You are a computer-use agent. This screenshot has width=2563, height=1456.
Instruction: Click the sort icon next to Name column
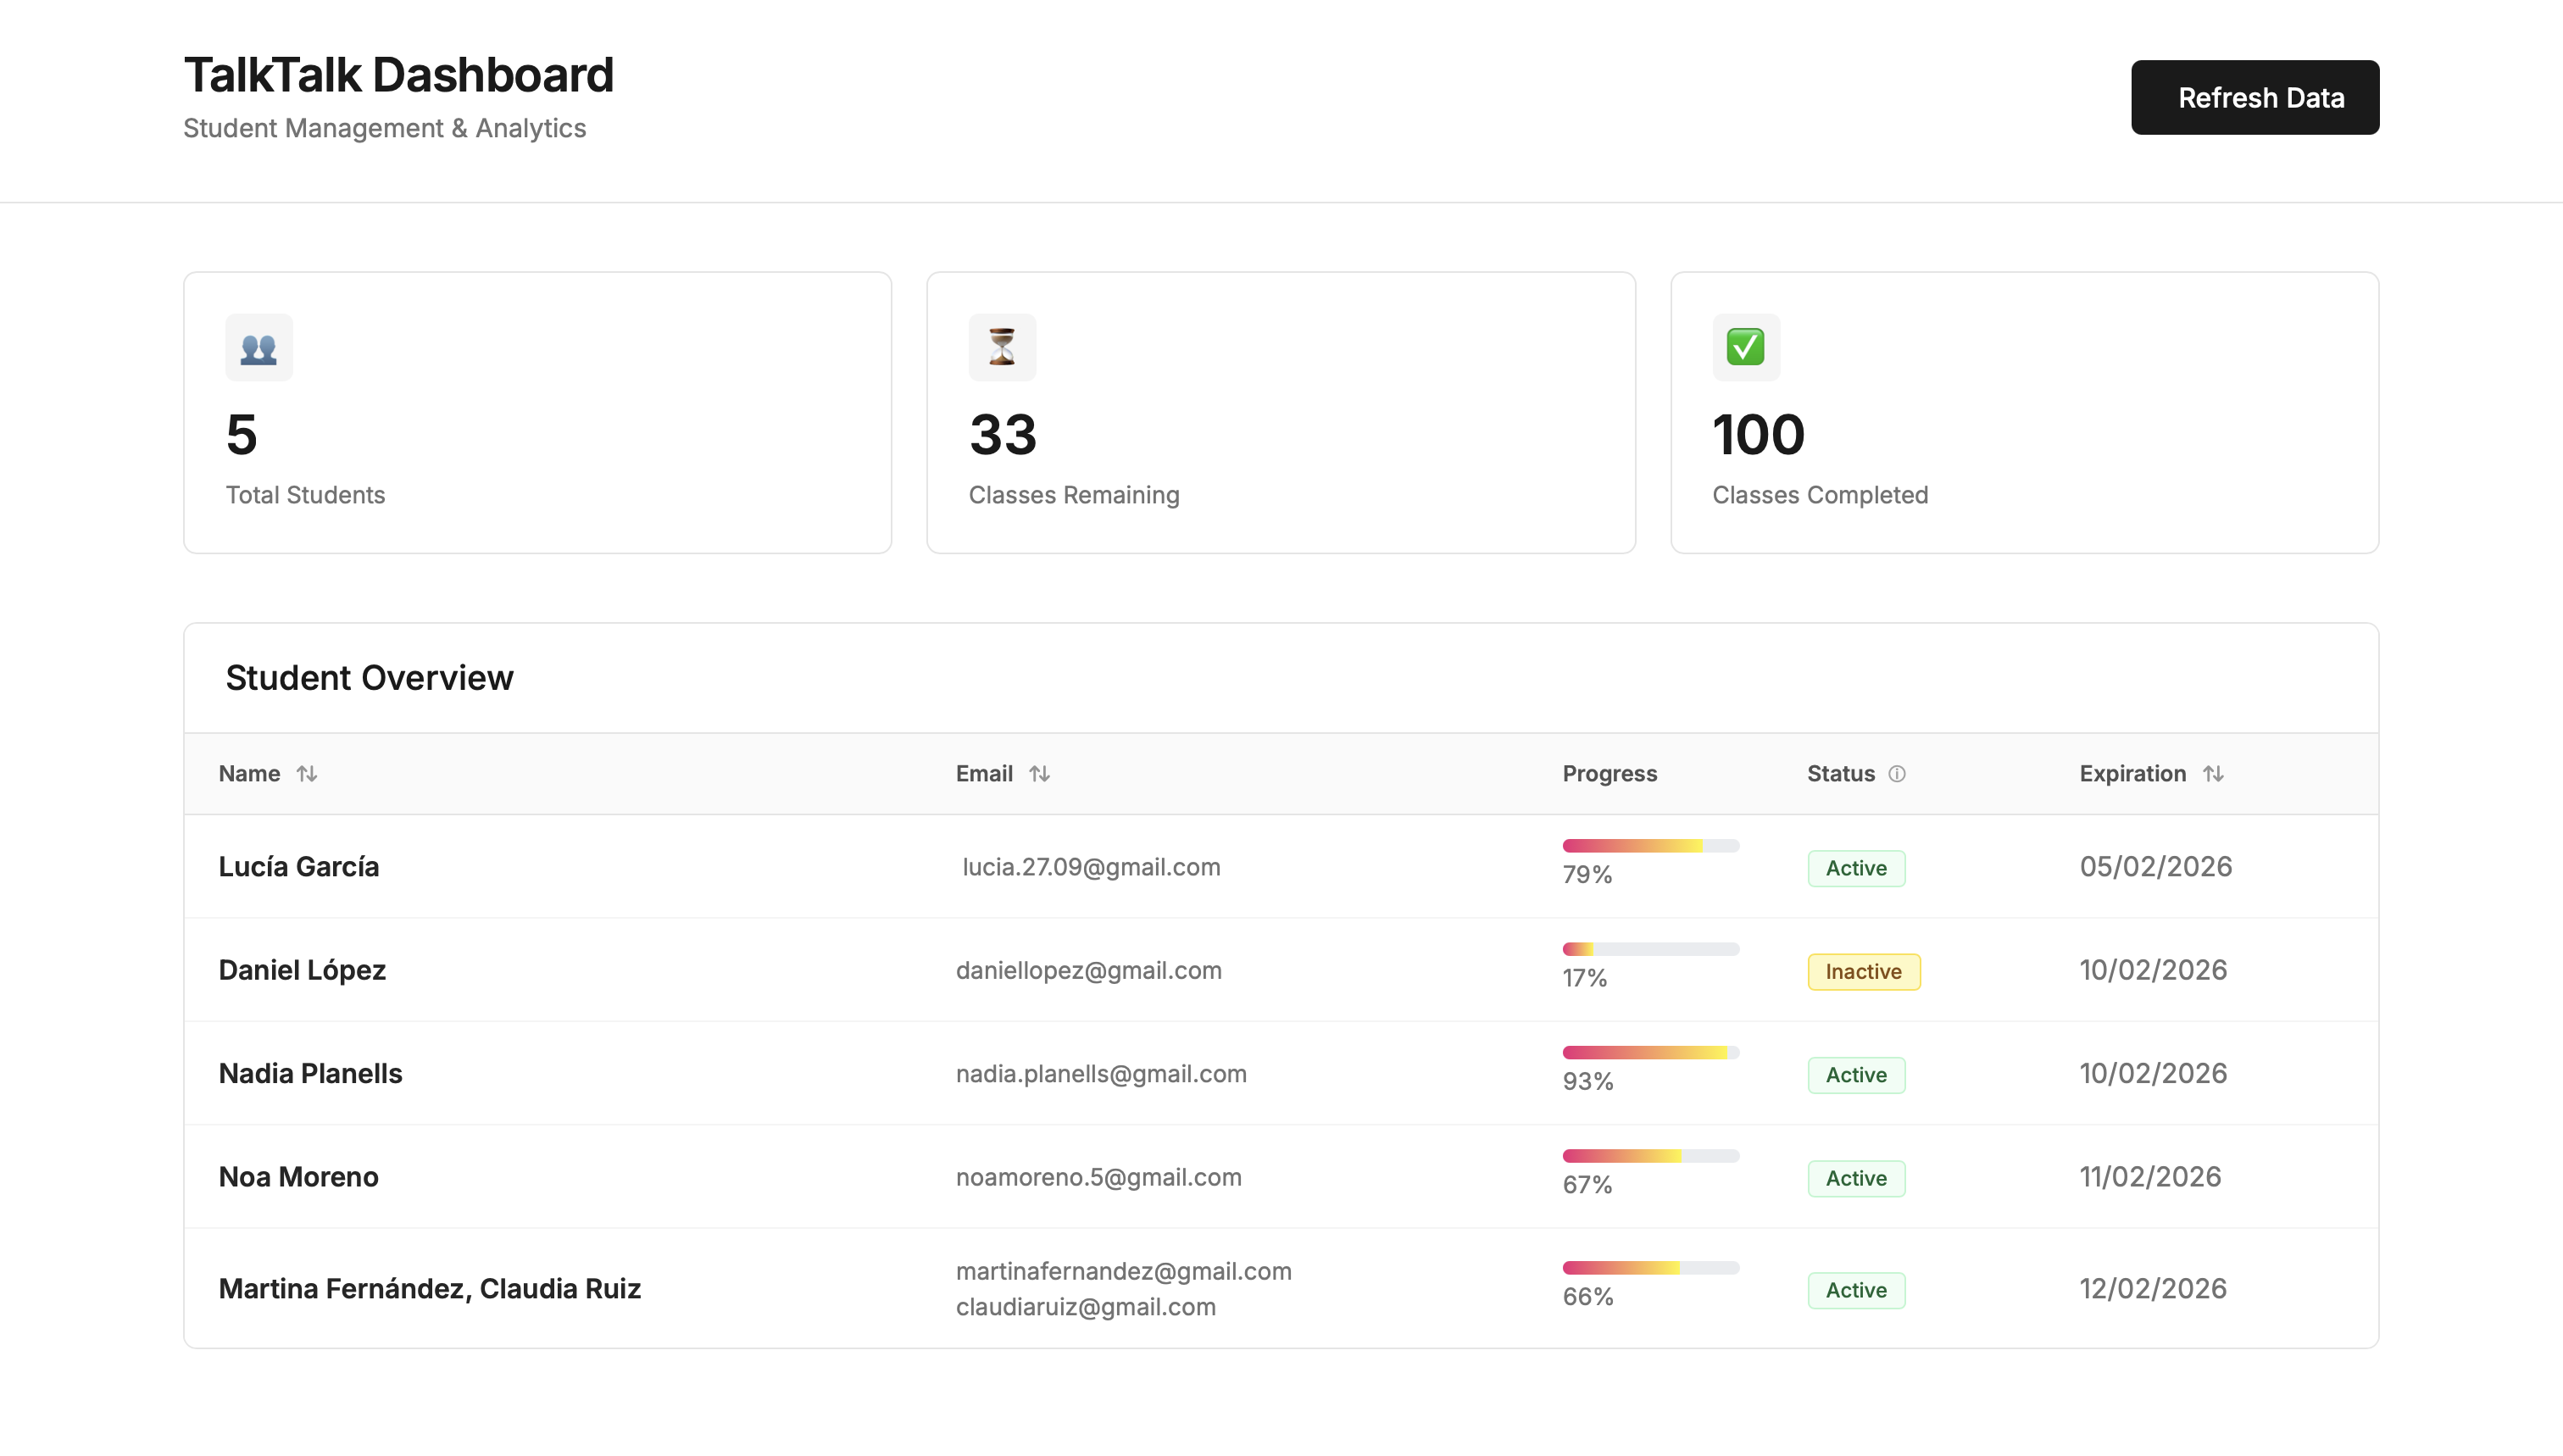(308, 773)
